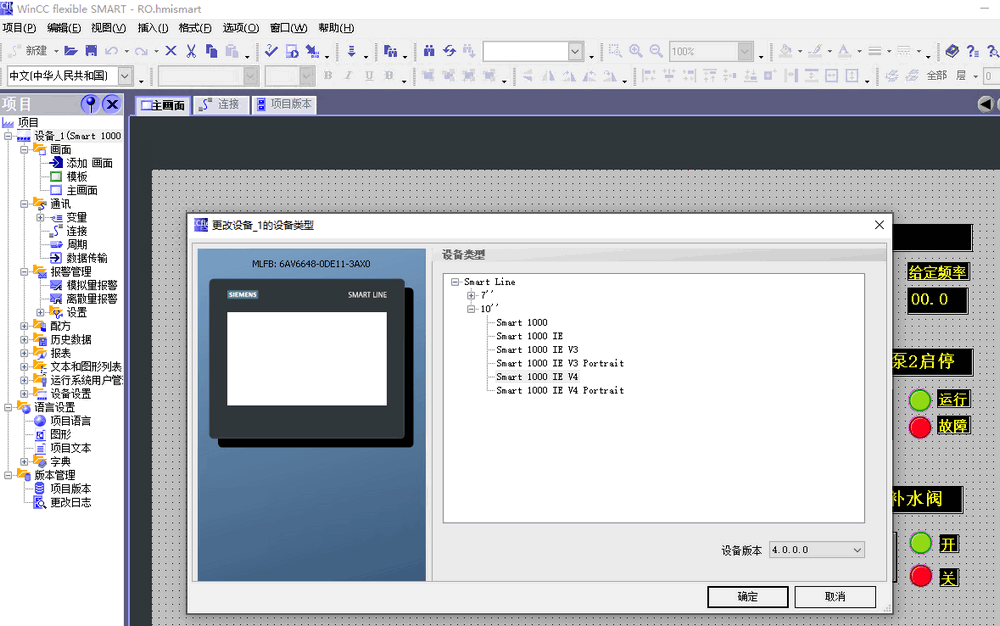Viewport: 1000px width, 626px height.
Task: Click the 确定 button
Action: click(x=747, y=597)
